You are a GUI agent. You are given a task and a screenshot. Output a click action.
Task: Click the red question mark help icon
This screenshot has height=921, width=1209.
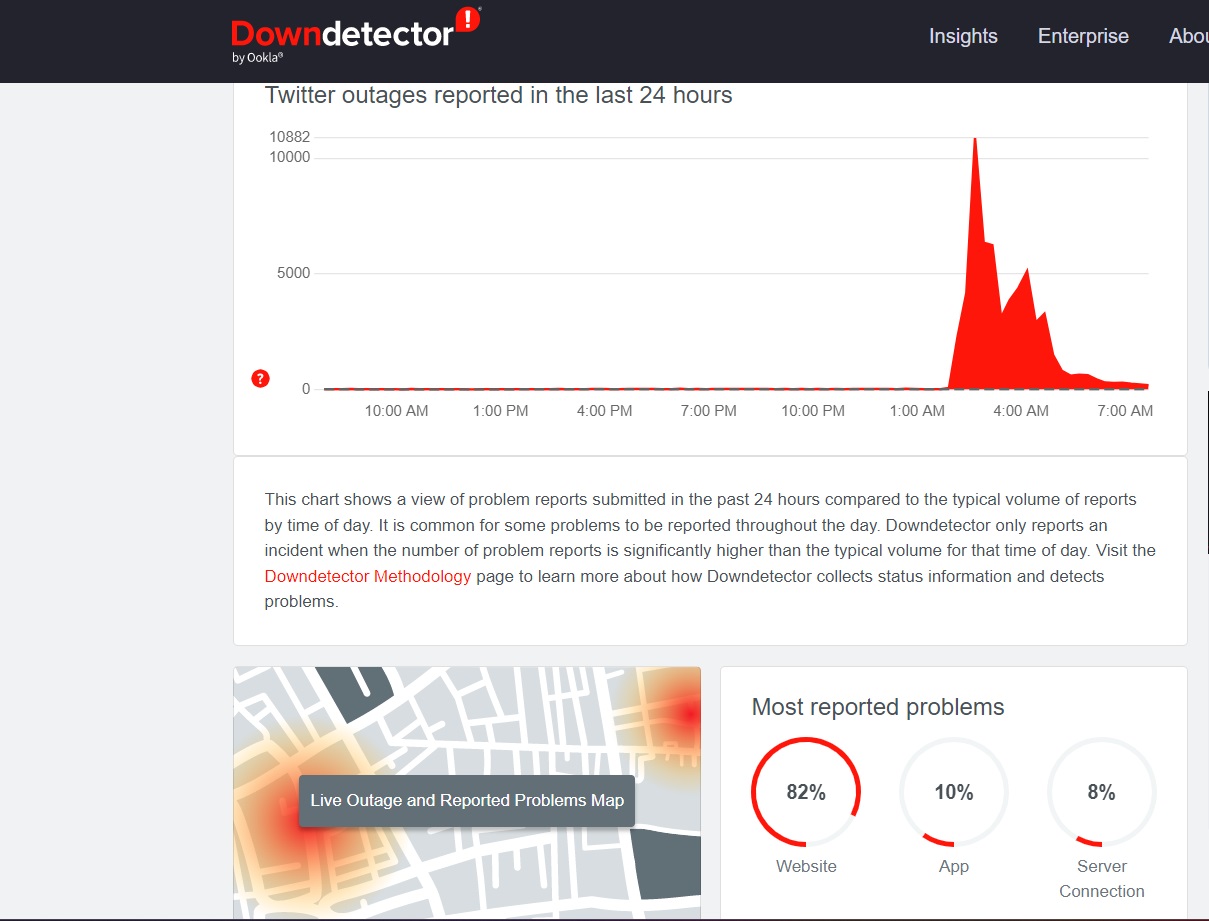click(x=260, y=378)
